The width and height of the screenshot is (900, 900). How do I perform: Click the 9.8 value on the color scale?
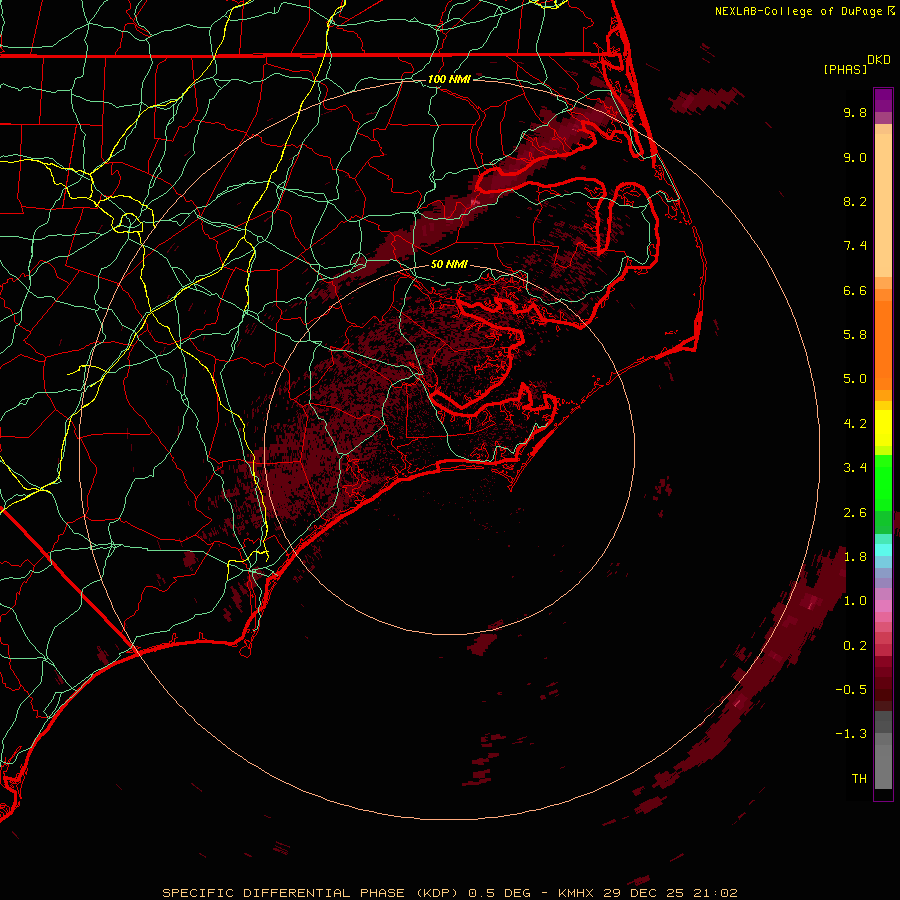(x=855, y=112)
